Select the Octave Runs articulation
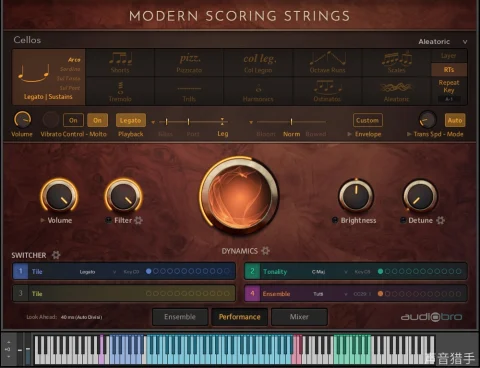This screenshot has width=480, height=368. coord(328,63)
